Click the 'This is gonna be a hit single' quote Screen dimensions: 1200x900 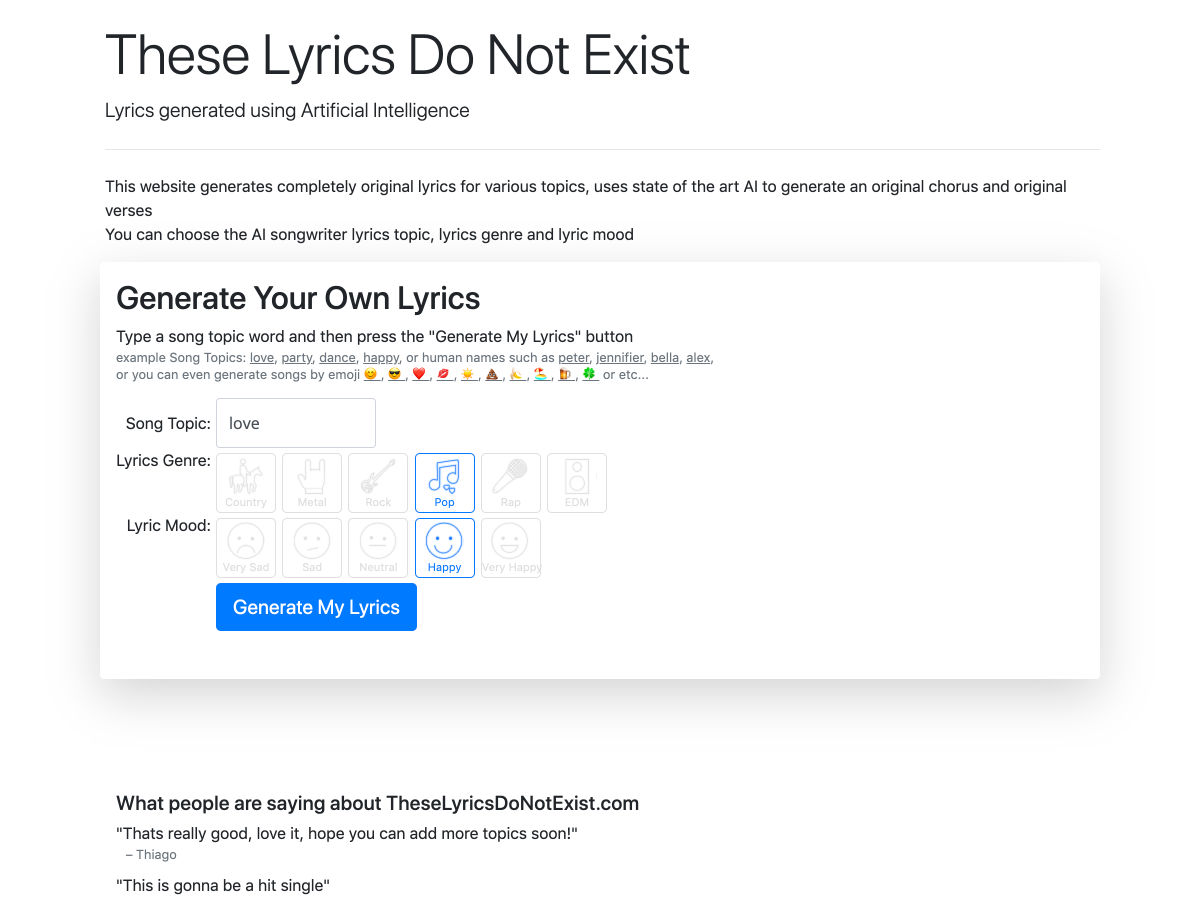point(223,885)
